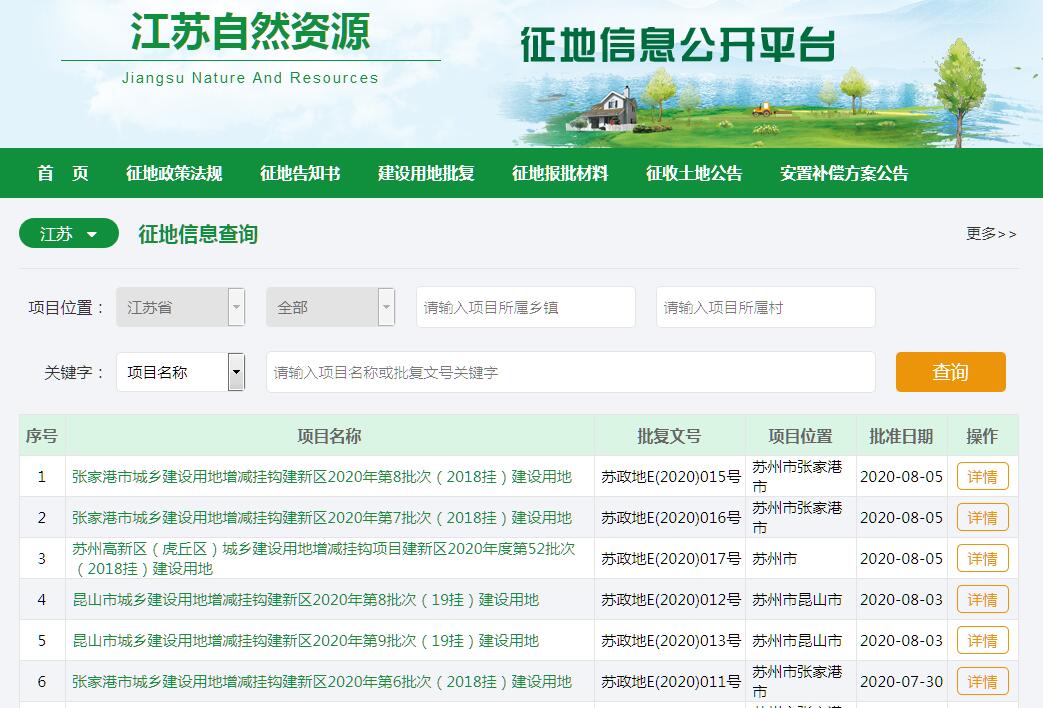Open 安置补偿方案公告 in the navigation bar
The width and height of the screenshot is (1043, 708).
coord(844,173)
